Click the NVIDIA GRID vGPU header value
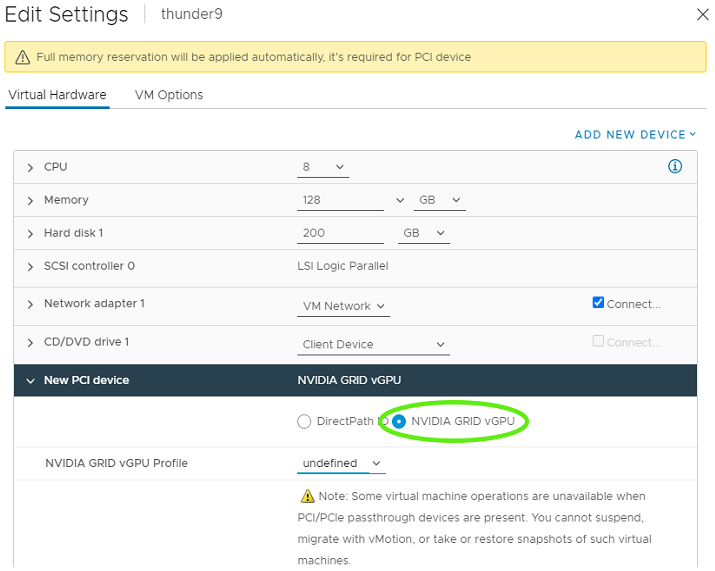This screenshot has width=715, height=571. (349, 380)
